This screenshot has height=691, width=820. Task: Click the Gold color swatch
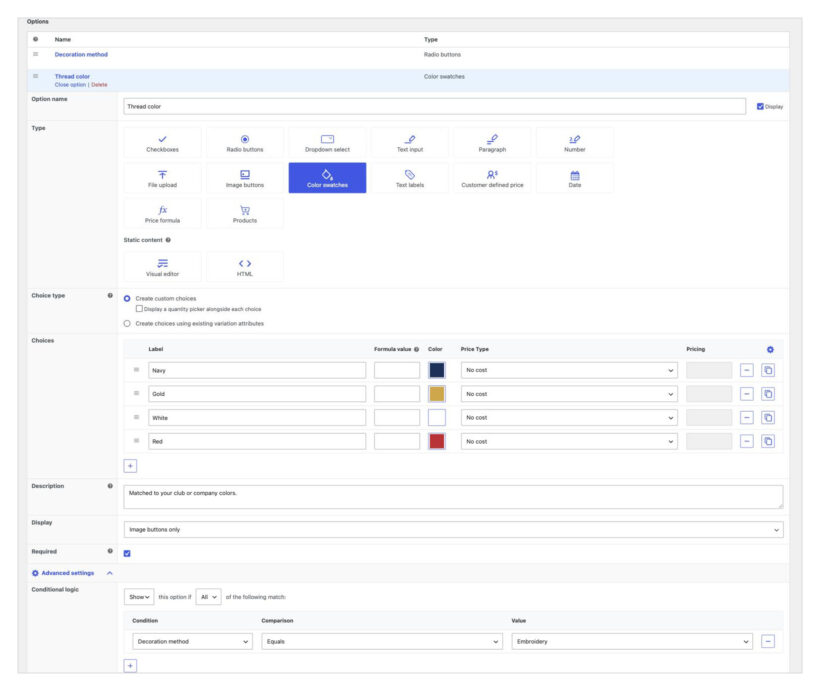[437, 394]
